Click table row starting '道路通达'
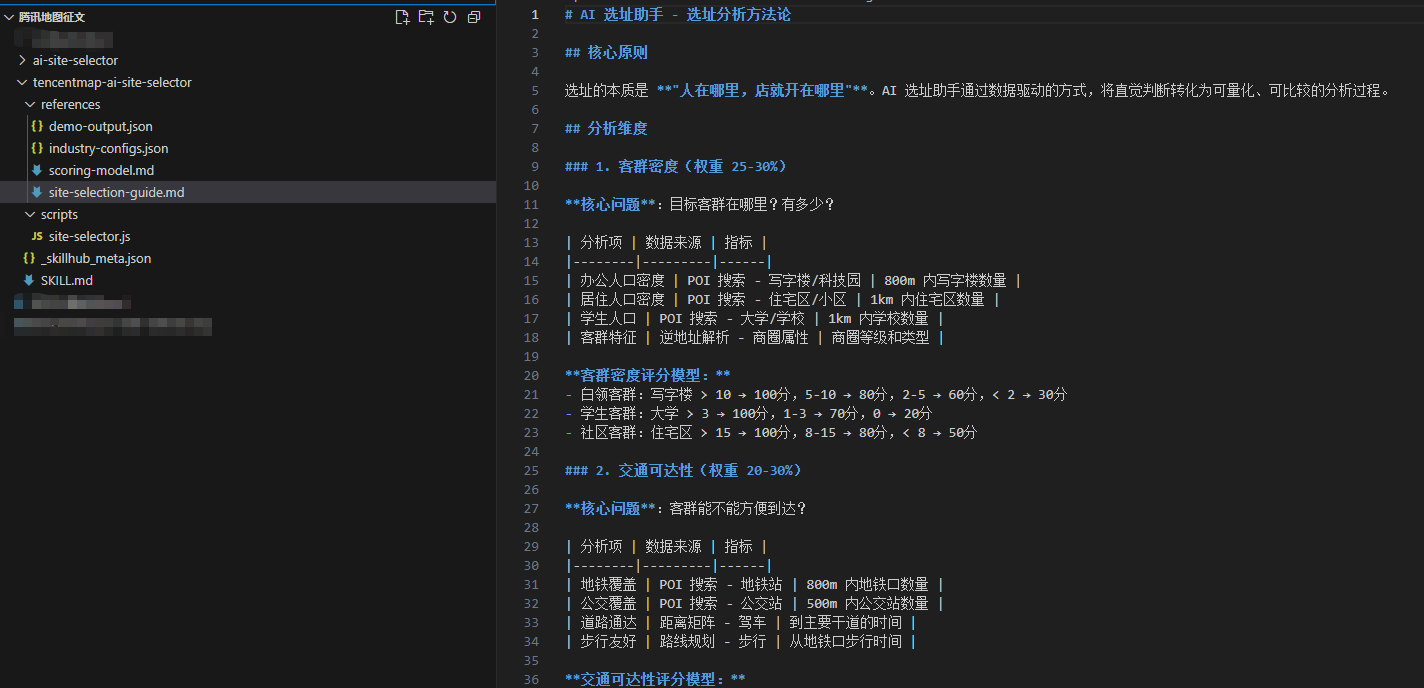 click(x=740, y=623)
